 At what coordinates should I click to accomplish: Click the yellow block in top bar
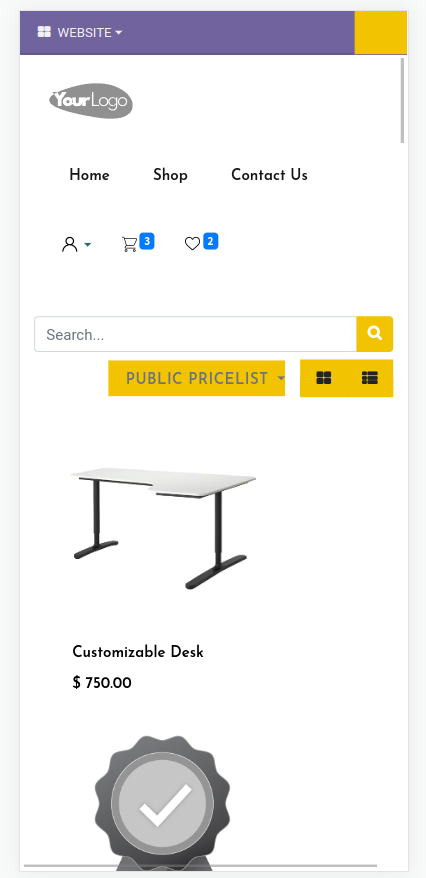[x=381, y=32]
